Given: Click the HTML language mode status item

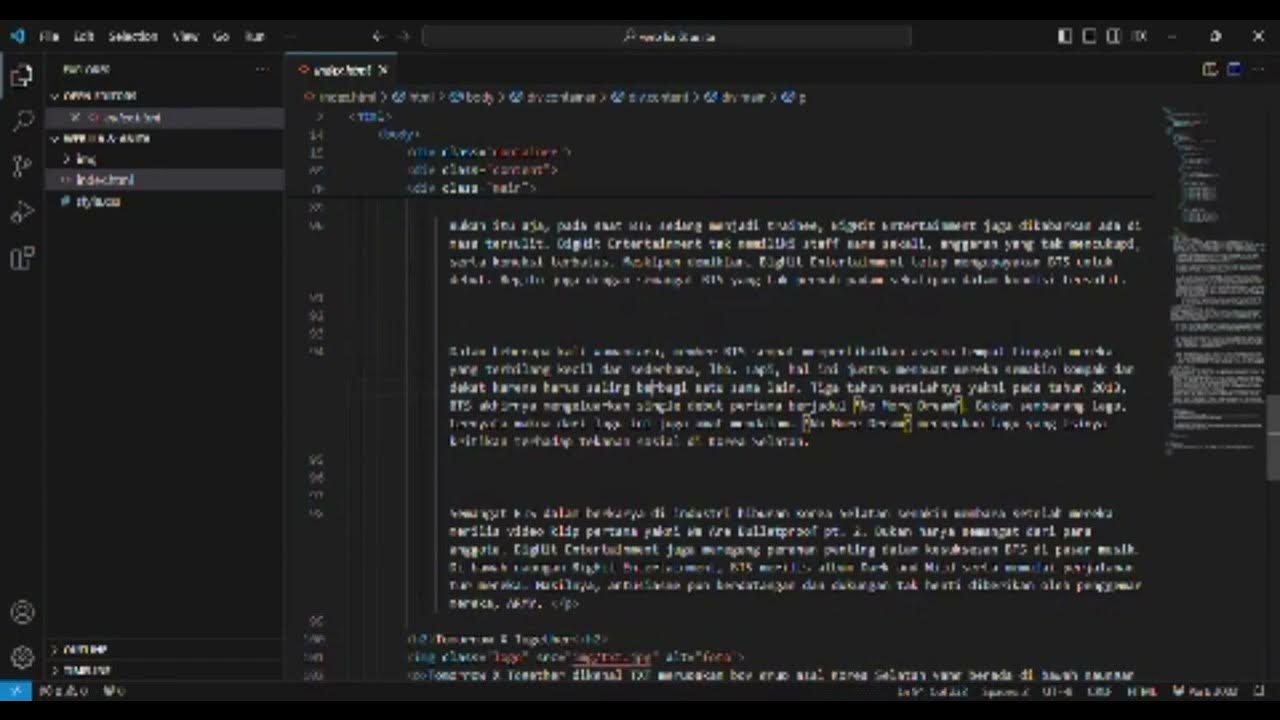Looking at the screenshot, I should click(x=1144, y=690).
